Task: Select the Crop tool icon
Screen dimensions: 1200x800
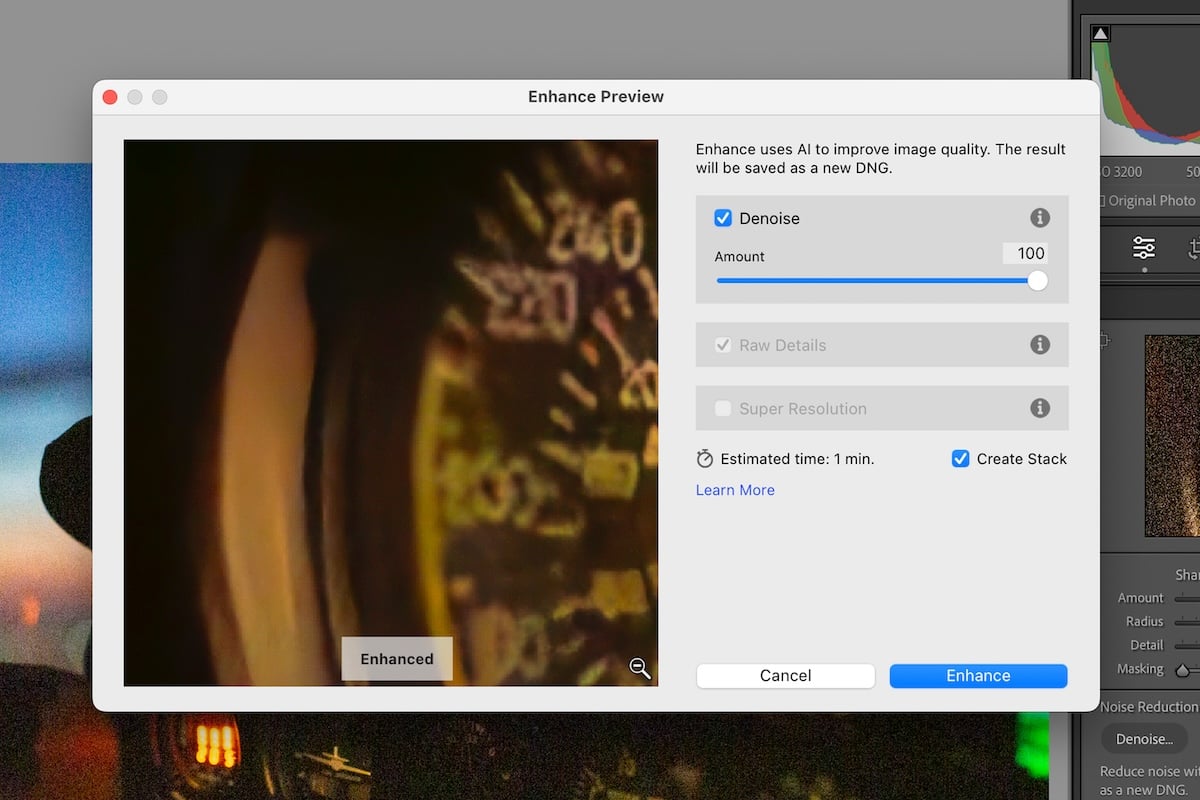Action: 1195,248
